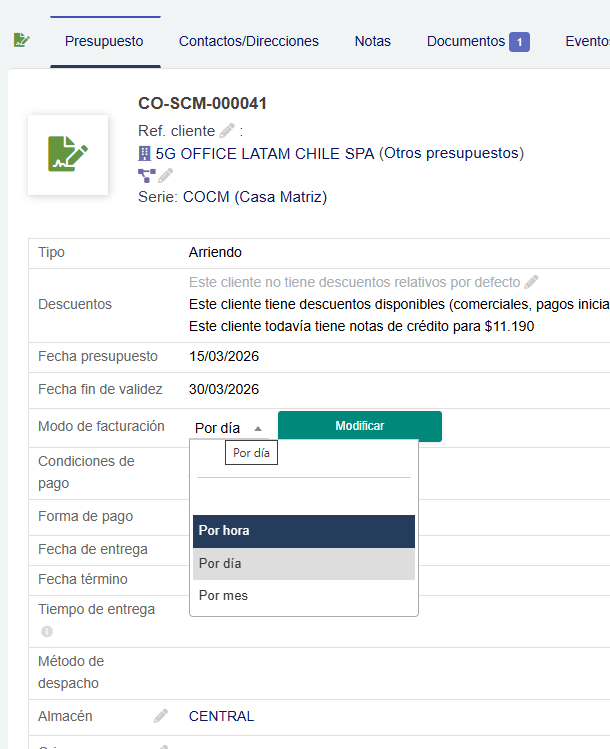Image resolution: width=610 pixels, height=749 pixels.
Task: Click the large green proposal thumbnail
Action: 68,155
